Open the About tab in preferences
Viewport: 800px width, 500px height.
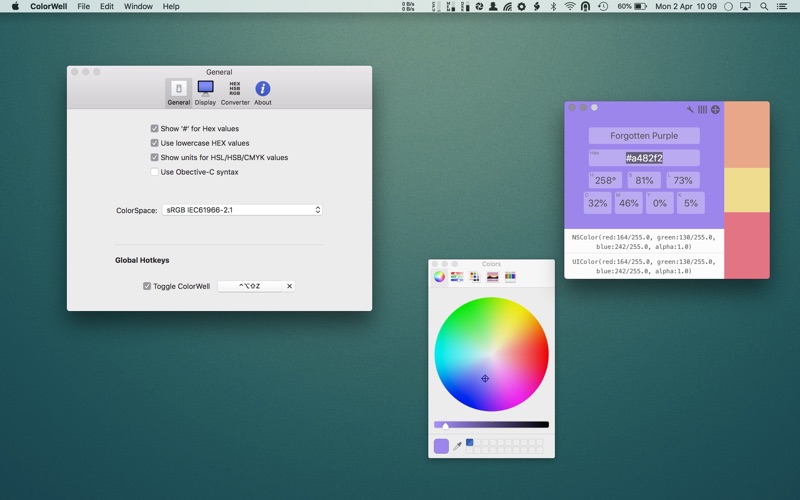pos(263,93)
